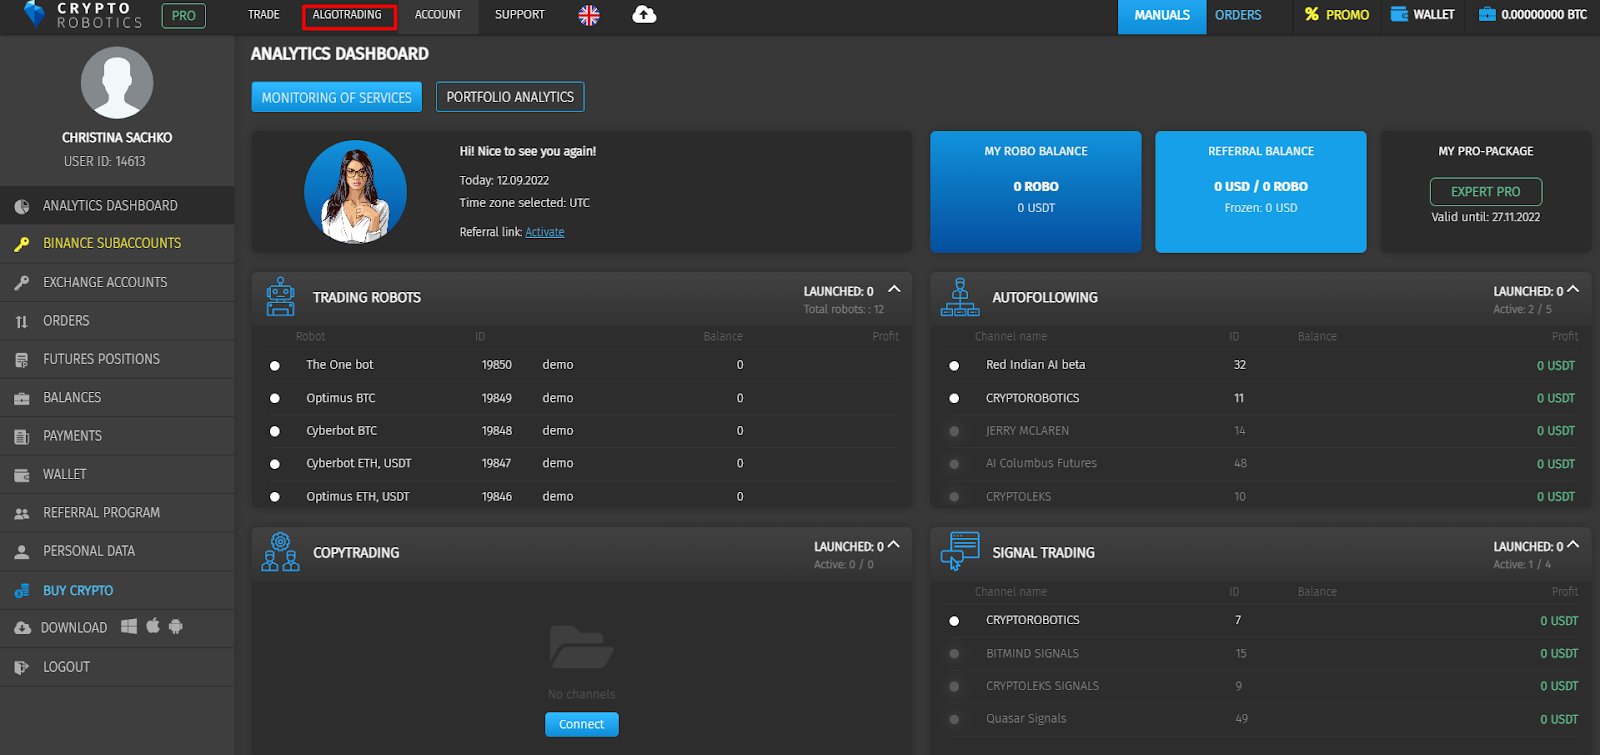Click the Personal Data person icon
The image size is (1600, 755).
[22, 552]
